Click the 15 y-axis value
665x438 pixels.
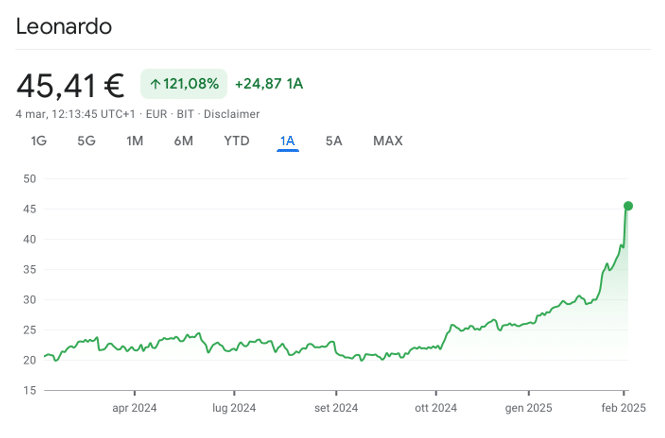pos(30,390)
